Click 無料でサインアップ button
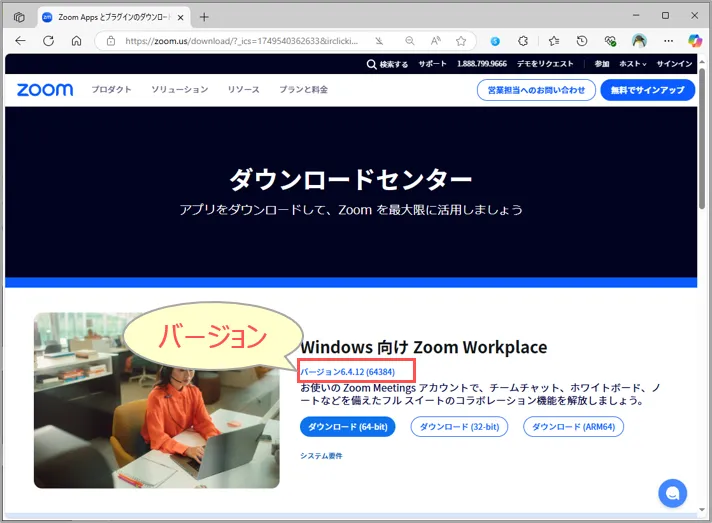Viewport: 712px width, 523px height. 648,90
